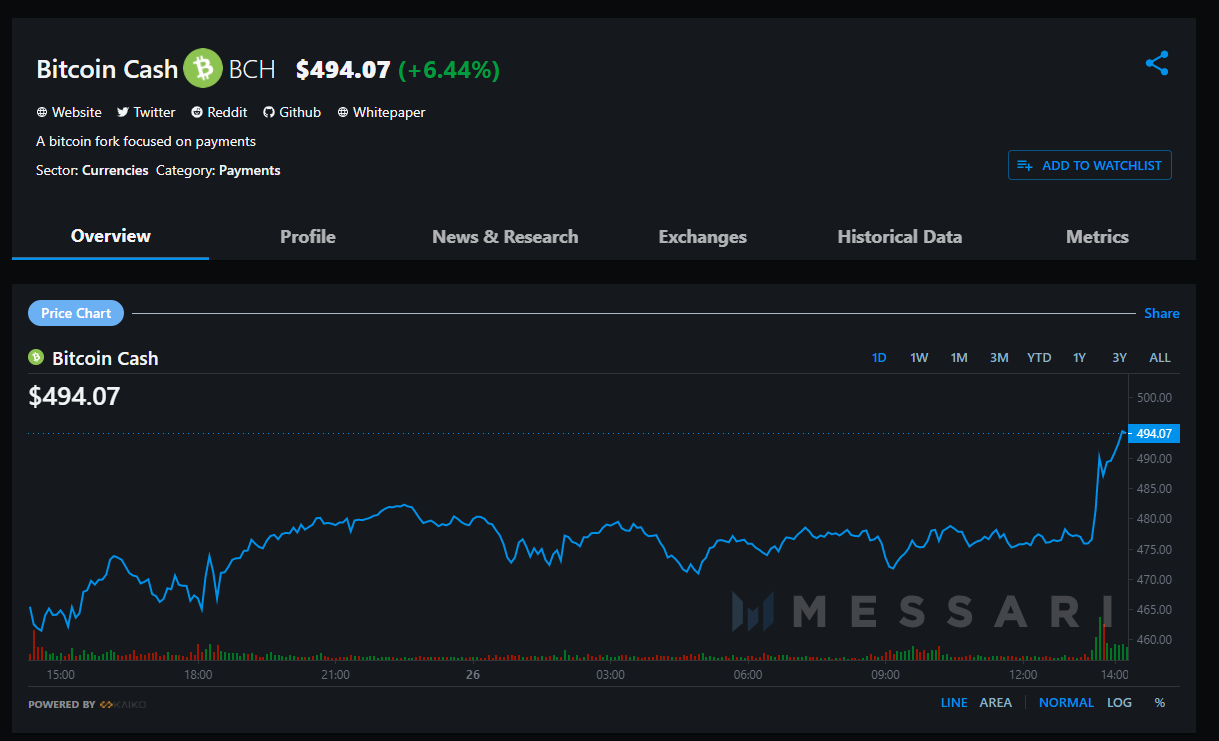This screenshot has width=1219, height=741.
Task: Open the Whitepaper link with globe icon
Action: (381, 112)
